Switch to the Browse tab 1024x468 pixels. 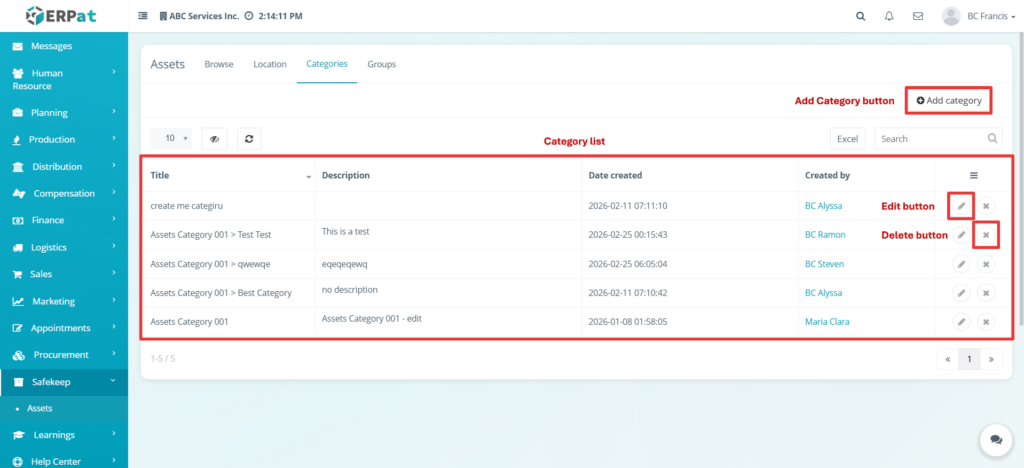click(219, 64)
